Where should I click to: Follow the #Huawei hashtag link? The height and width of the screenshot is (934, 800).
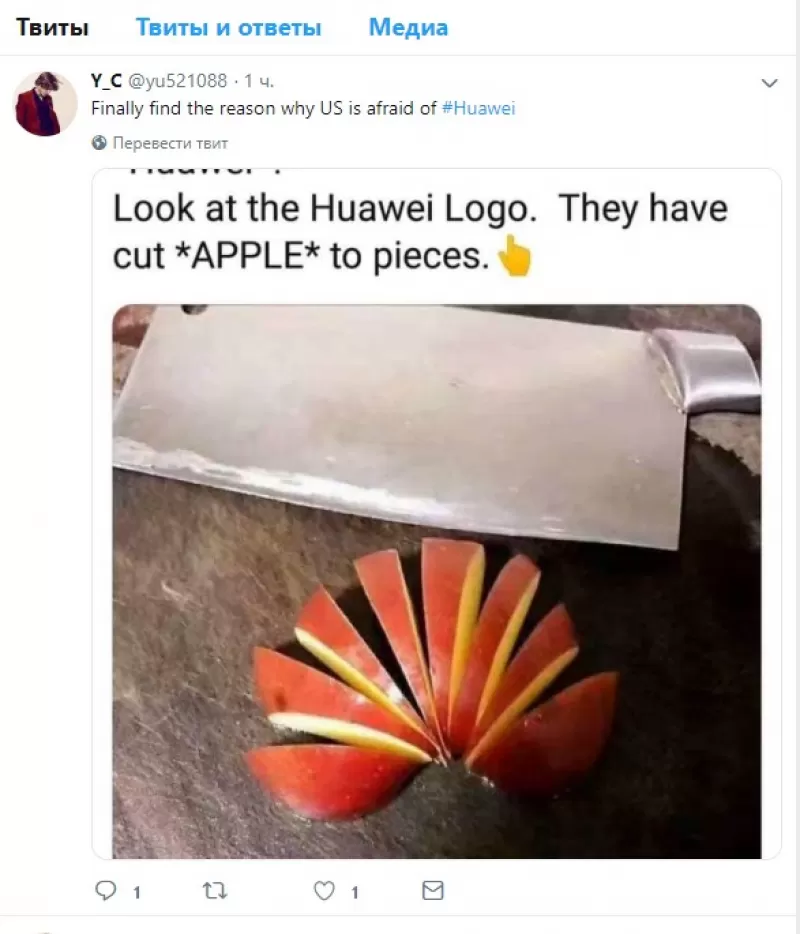479,108
